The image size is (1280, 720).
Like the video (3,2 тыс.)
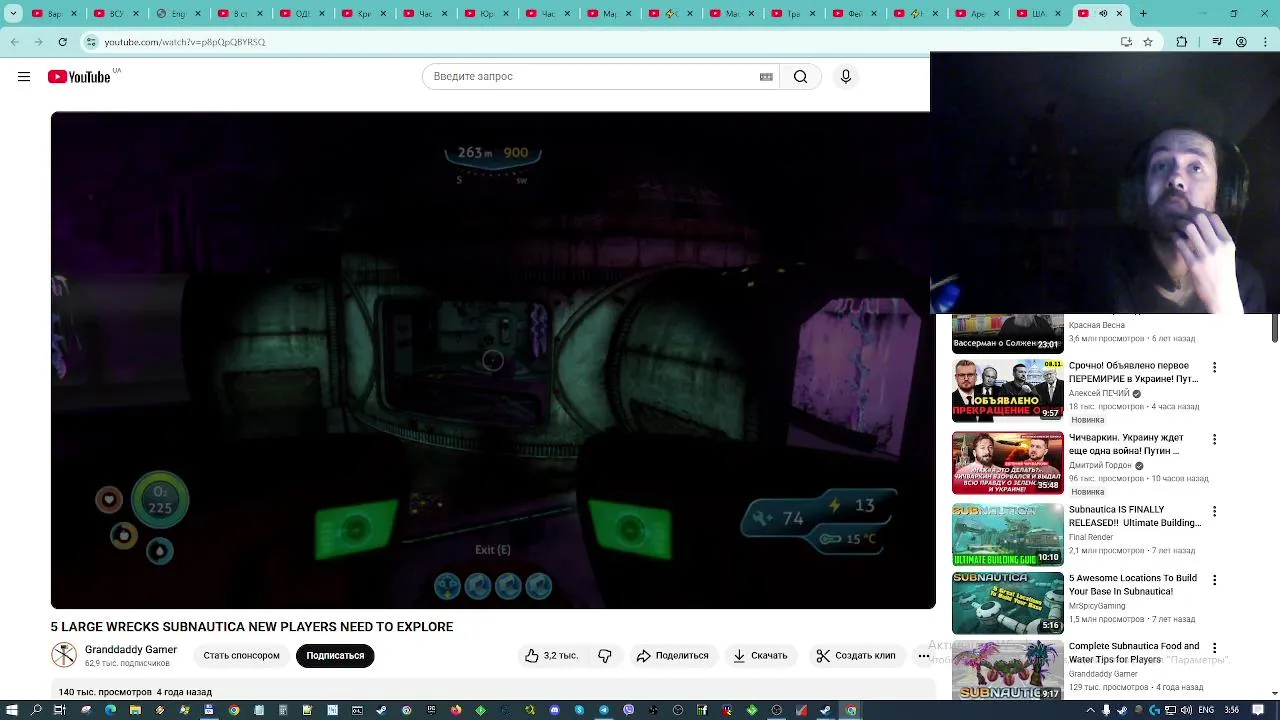coord(551,656)
